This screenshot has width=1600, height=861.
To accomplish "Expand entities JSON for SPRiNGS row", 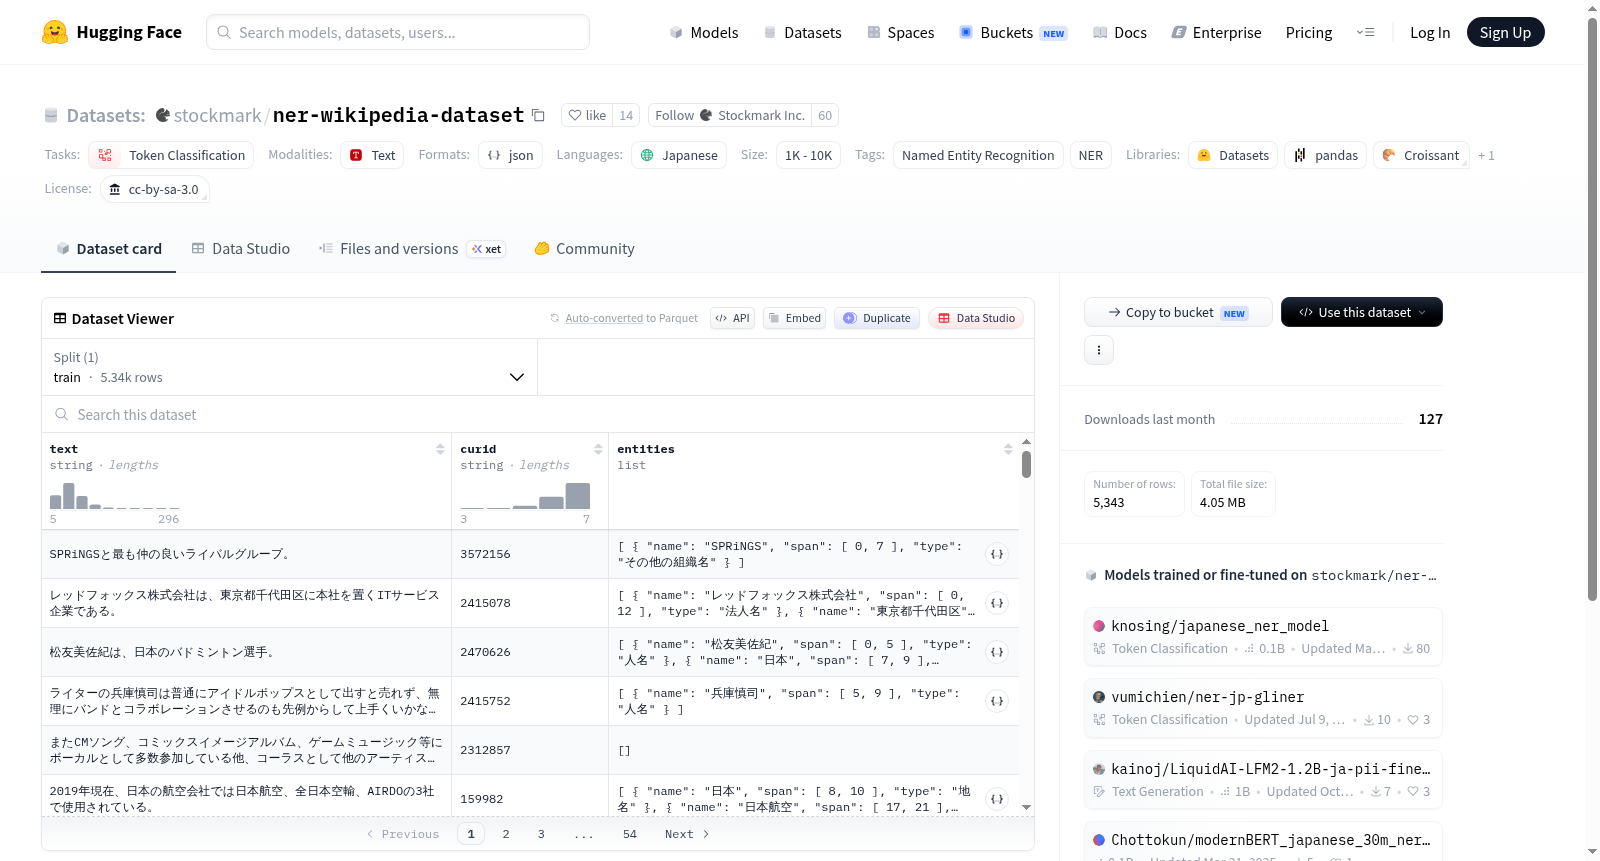I will point(997,554).
